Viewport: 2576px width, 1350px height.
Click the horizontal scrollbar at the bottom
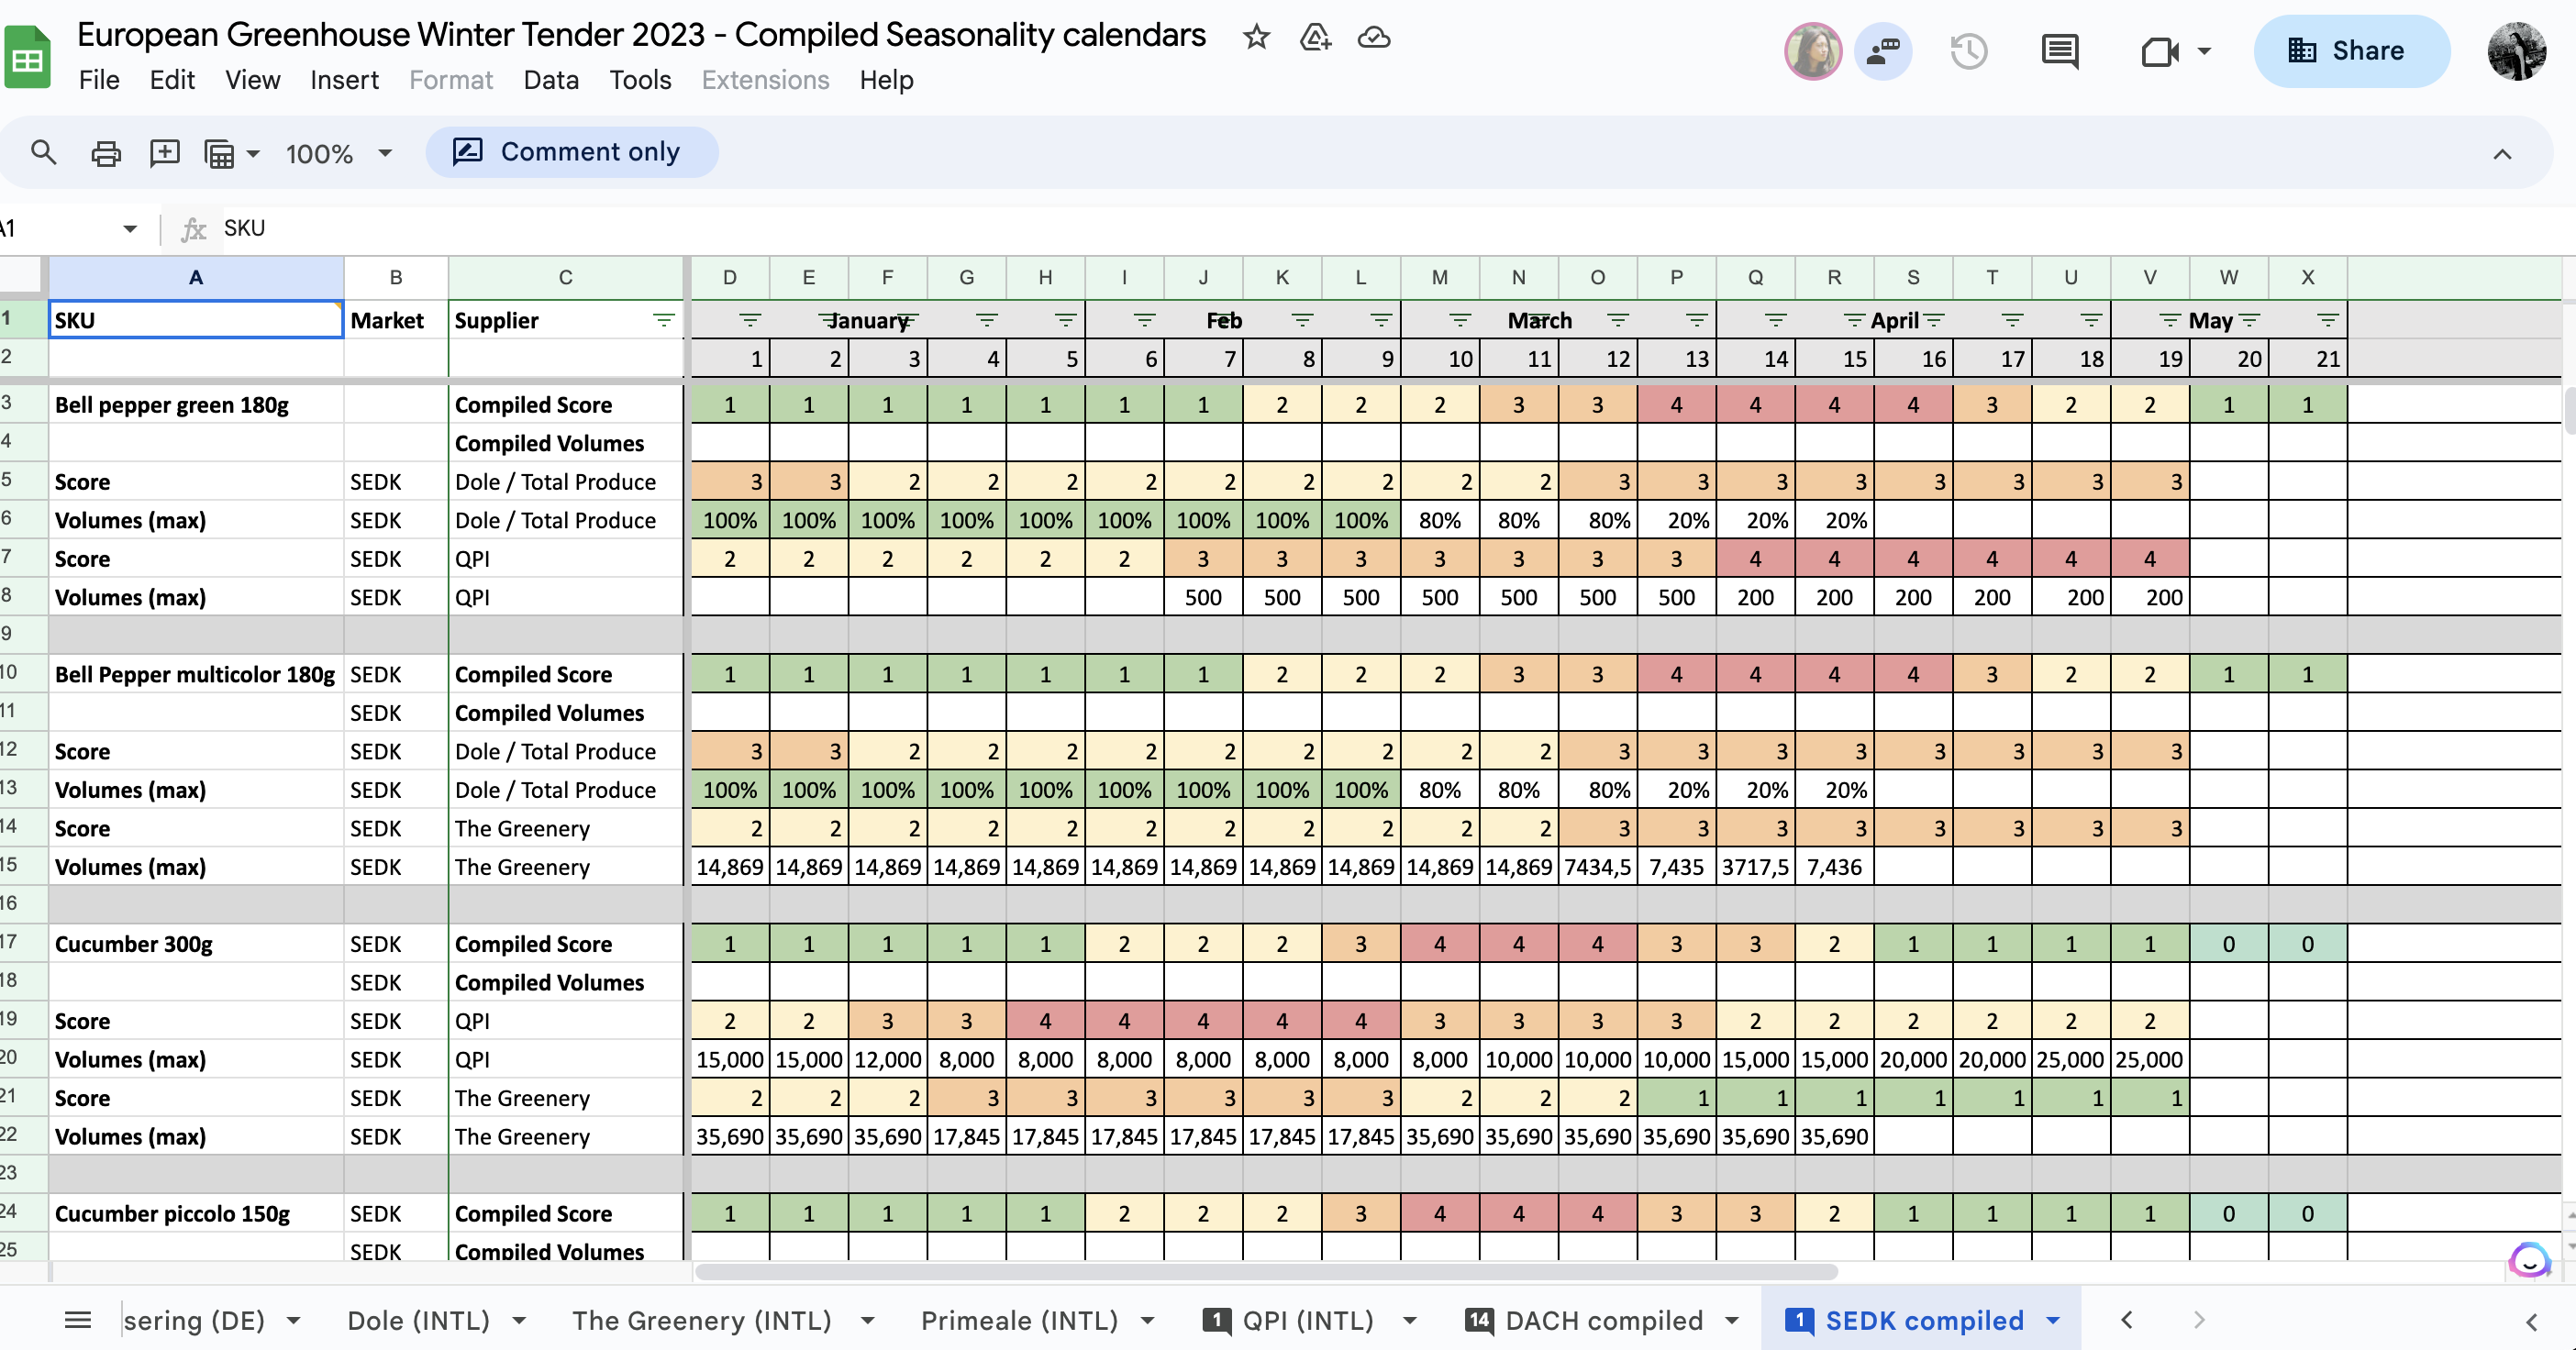pyautogui.click(x=1265, y=1272)
